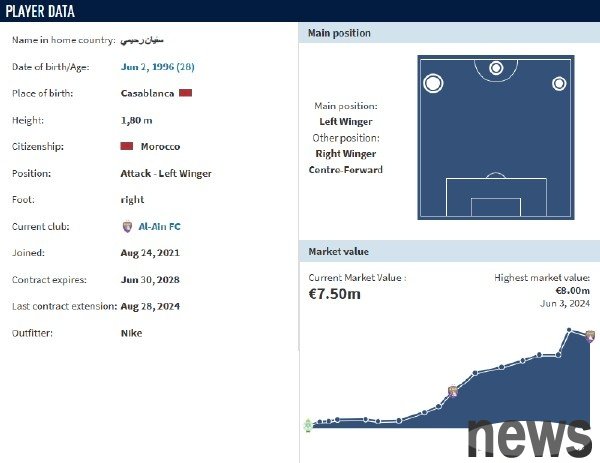Image resolution: width=600 pixels, height=463 pixels.
Task: Click the €7.50m current market value
Action: pyautogui.click(x=334, y=293)
